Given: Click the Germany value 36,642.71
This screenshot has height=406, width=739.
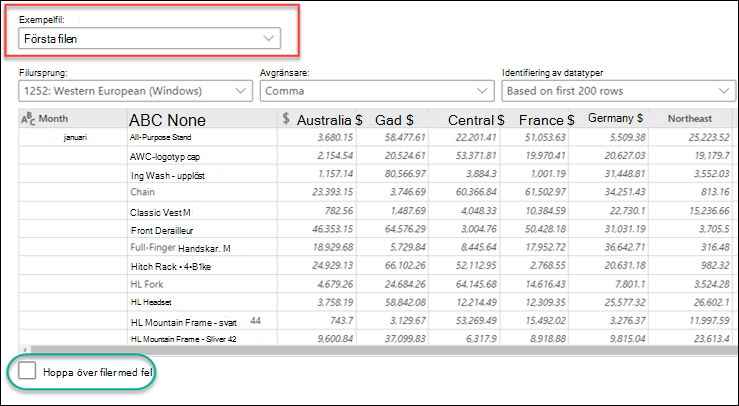Looking at the screenshot, I should pyautogui.click(x=625, y=247).
